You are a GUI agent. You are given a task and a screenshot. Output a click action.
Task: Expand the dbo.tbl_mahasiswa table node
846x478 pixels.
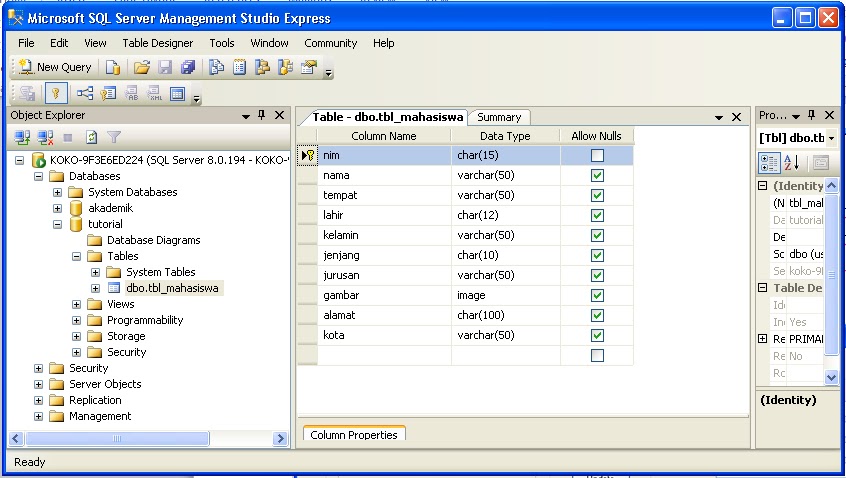point(95,288)
